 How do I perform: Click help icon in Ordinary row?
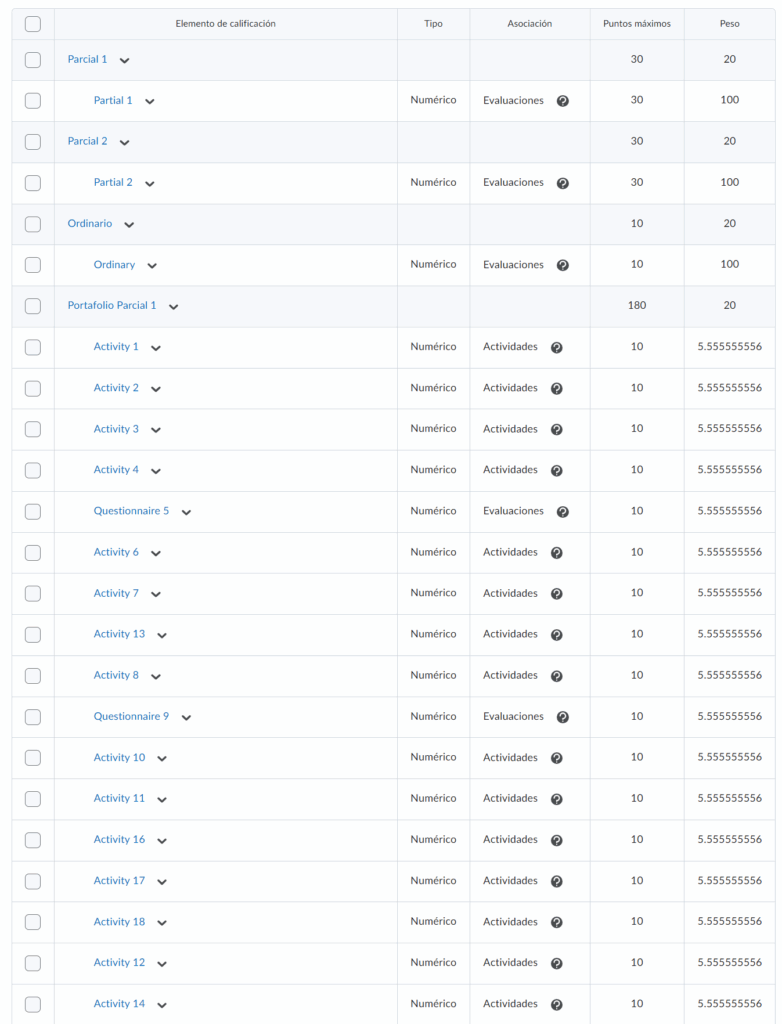click(x=563, y=265)
